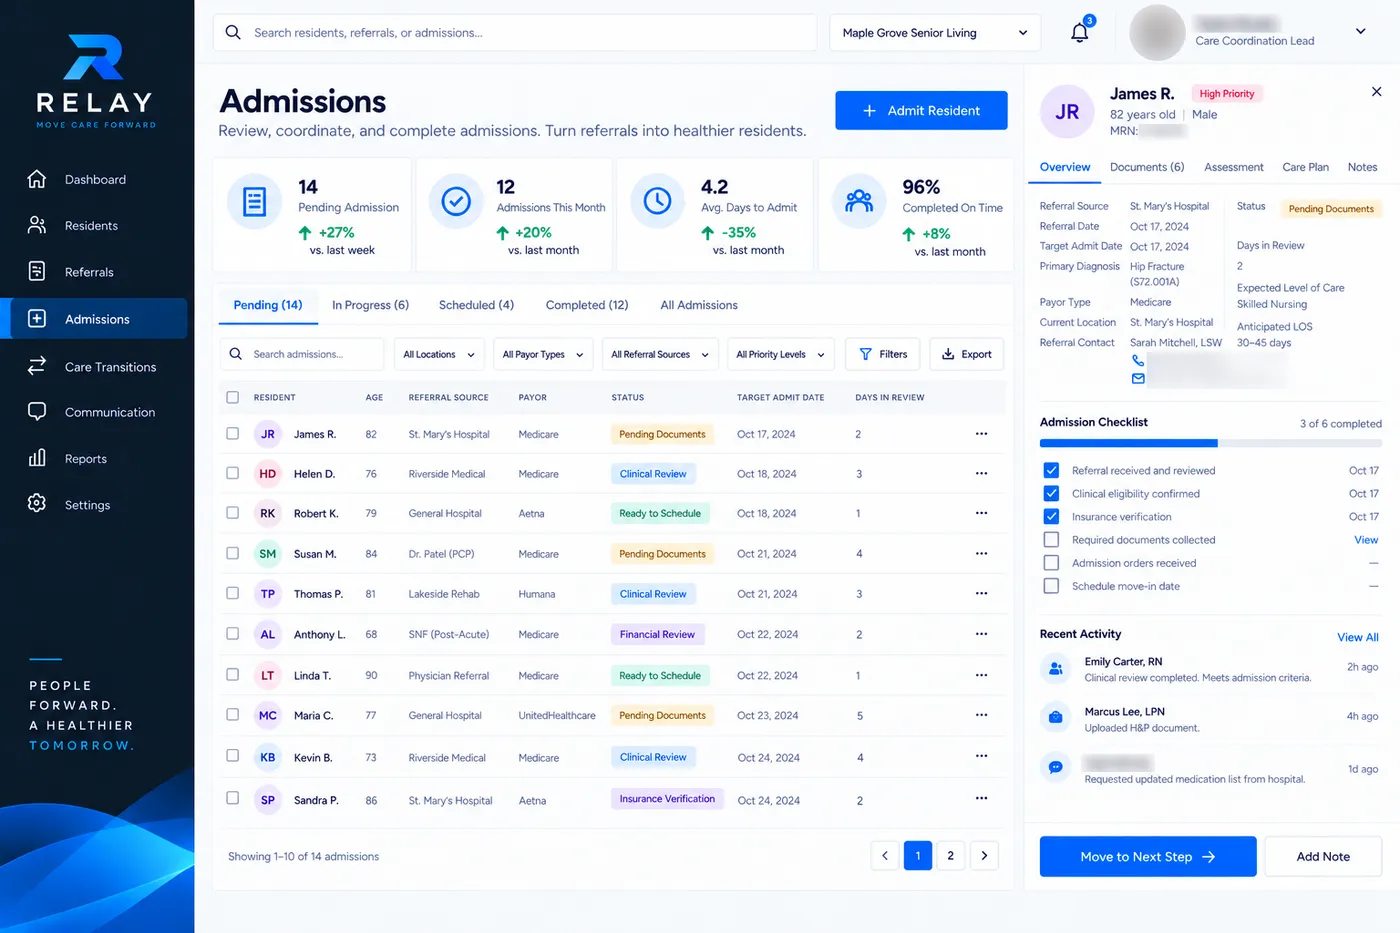
Task: Switch to Scheduled (4) tab
Action: point(476,305)
